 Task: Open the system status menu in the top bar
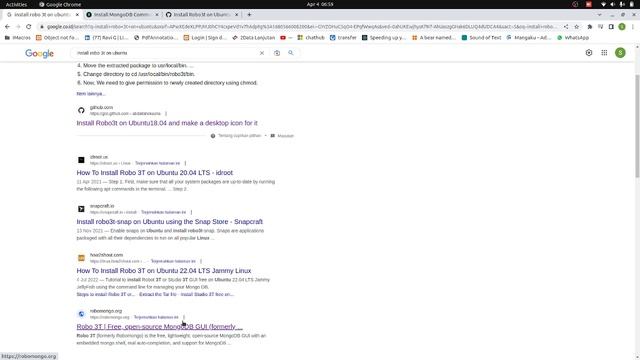pyautogui.click(x=617, y=4)
